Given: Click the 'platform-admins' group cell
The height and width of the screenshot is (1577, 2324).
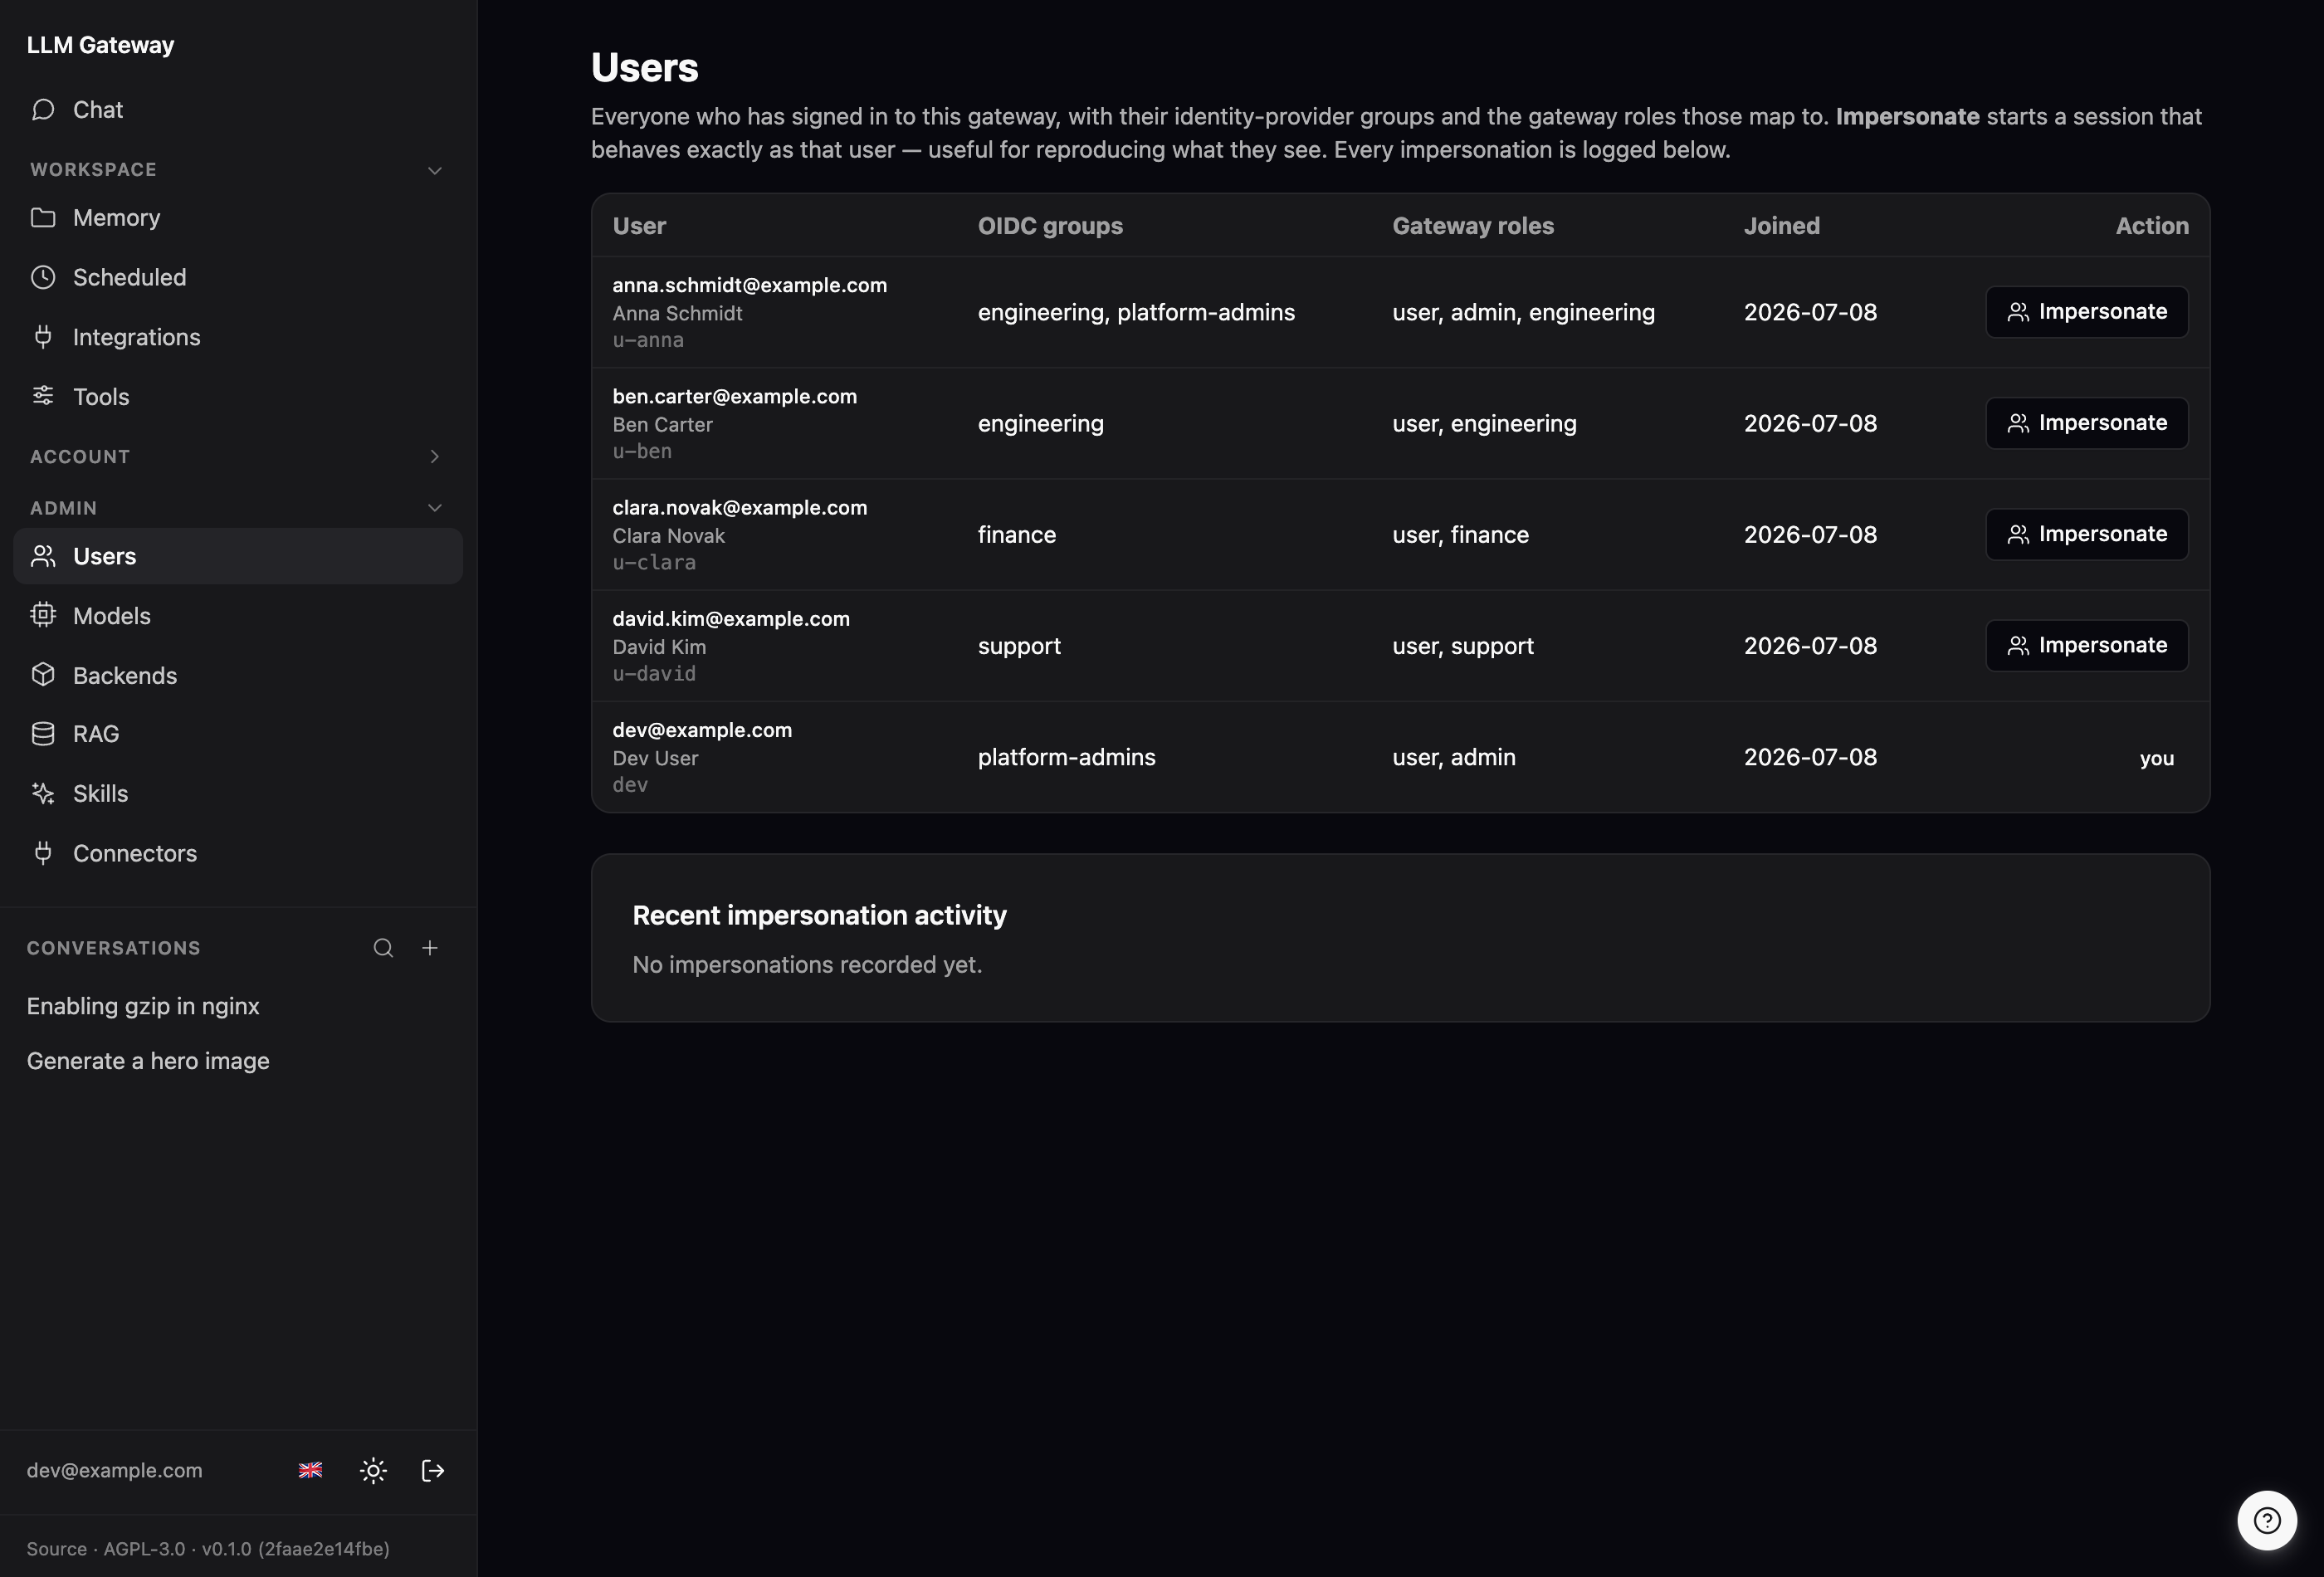Looking at the screenshot, I should (x=1066, y=757).
